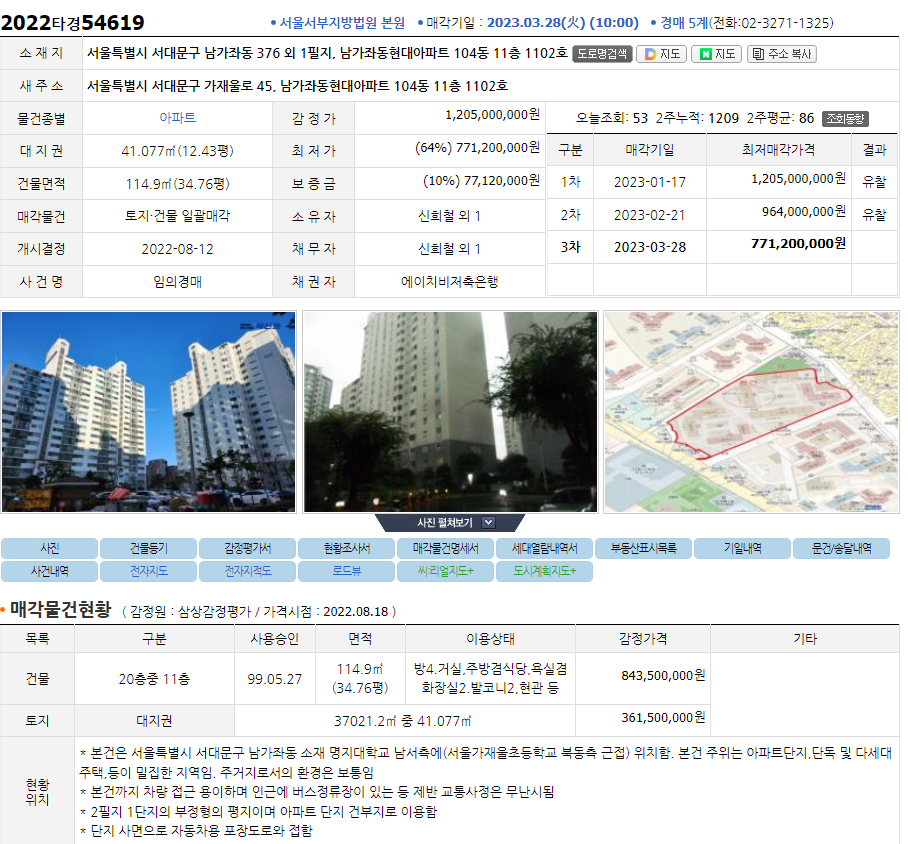Click the 경매 5계 department text
The image size is (908, 844).
683,23
